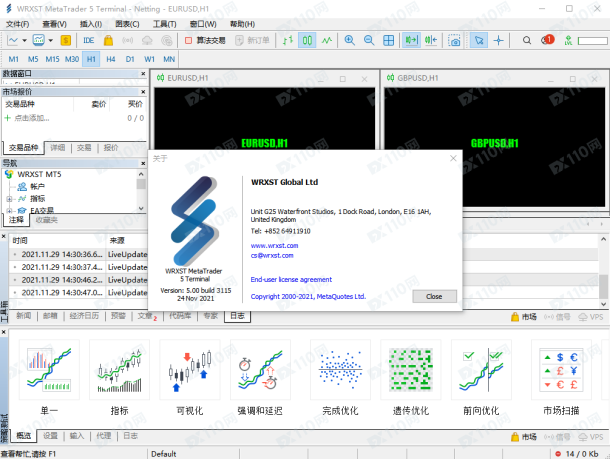Select the MN timeframe

coord(169,59)
